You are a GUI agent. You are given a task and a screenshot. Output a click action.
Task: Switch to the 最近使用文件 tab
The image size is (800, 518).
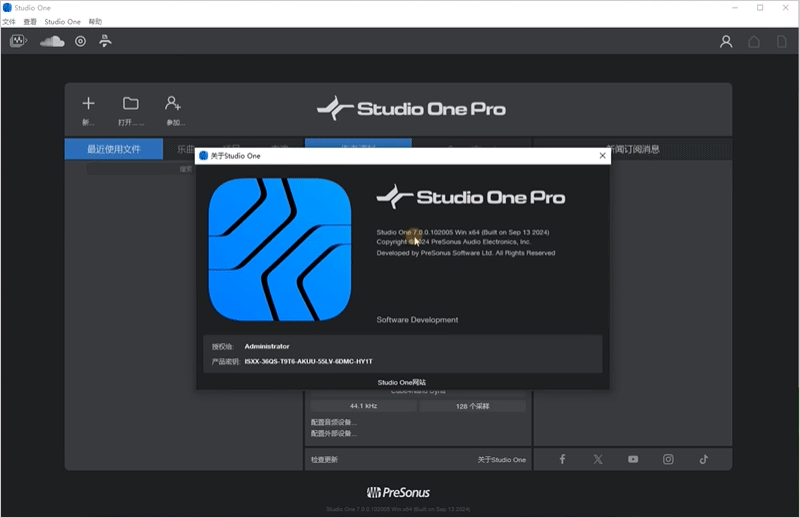point(114,149)
